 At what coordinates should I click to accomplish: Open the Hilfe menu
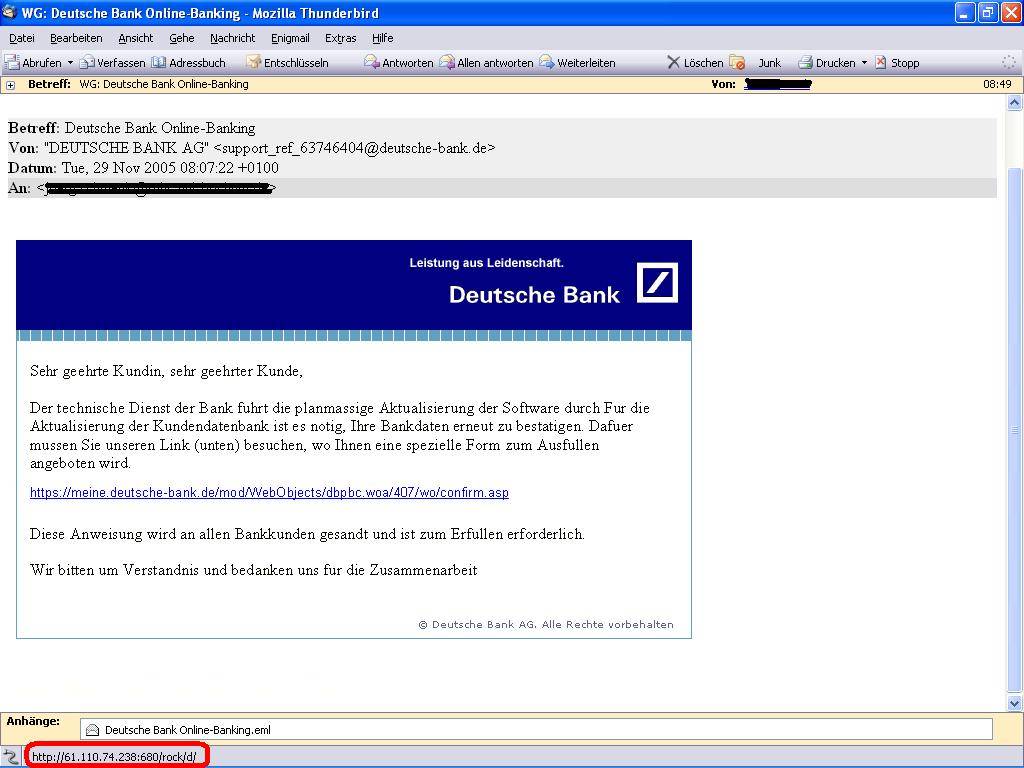(x=383, y=38)
